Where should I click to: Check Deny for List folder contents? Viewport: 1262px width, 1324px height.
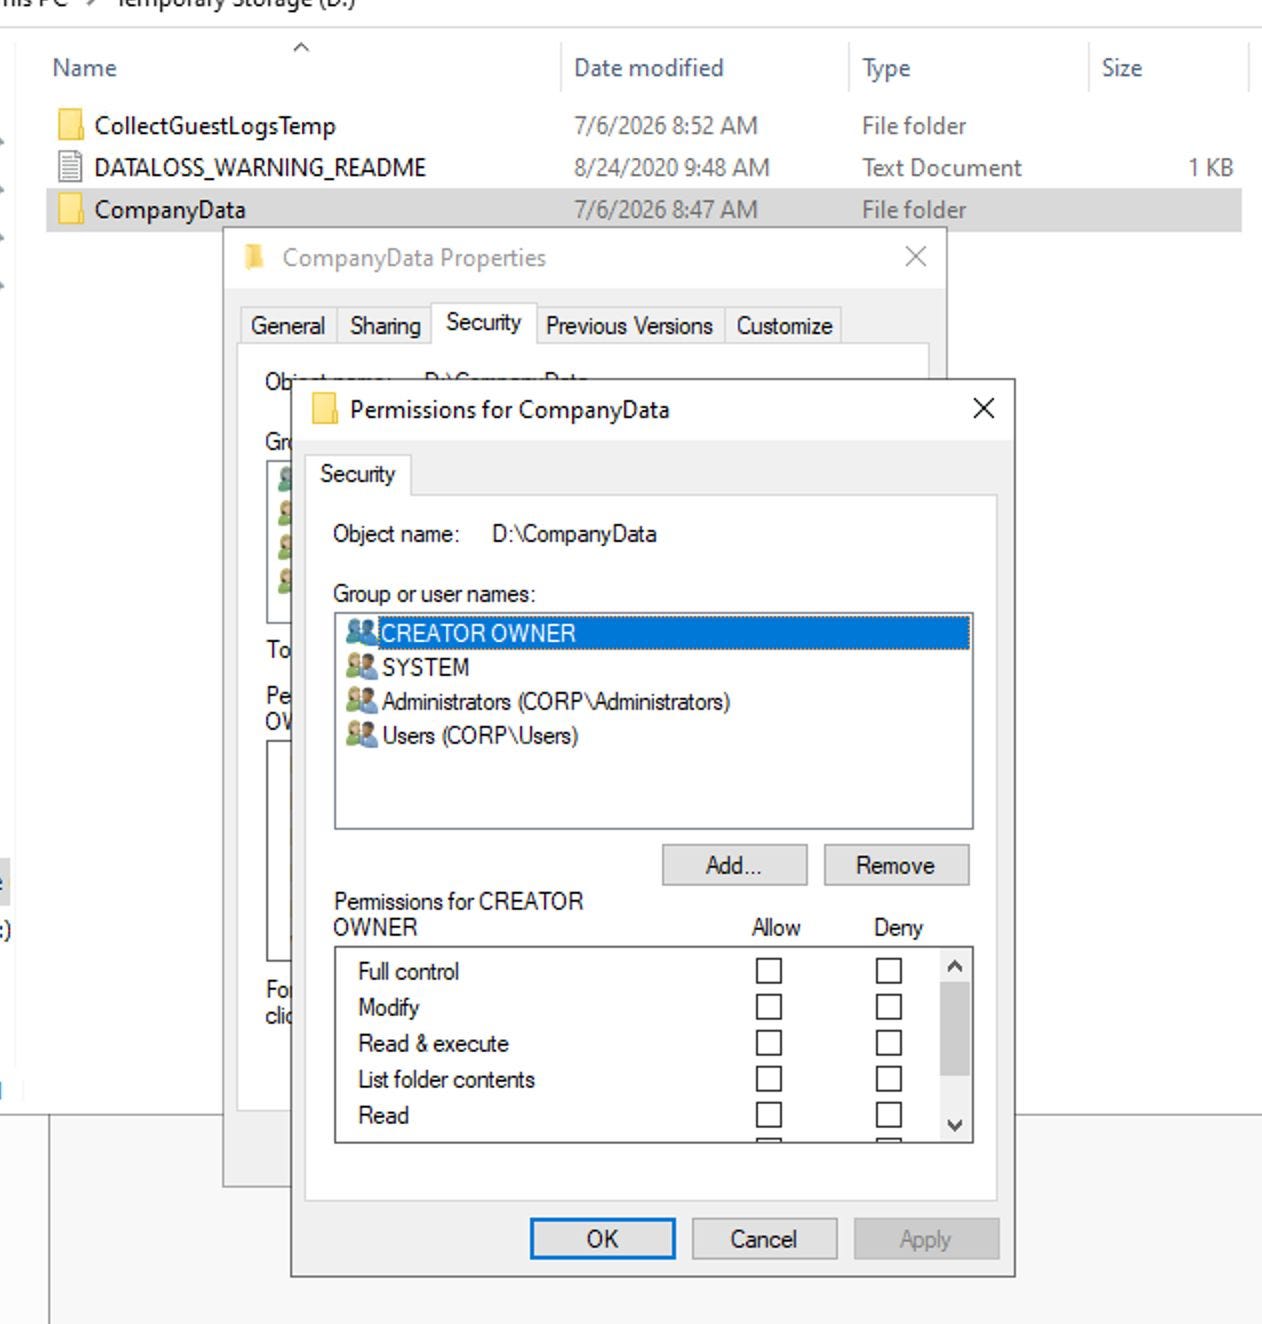pyautogui.click(x=888, y=1078)
